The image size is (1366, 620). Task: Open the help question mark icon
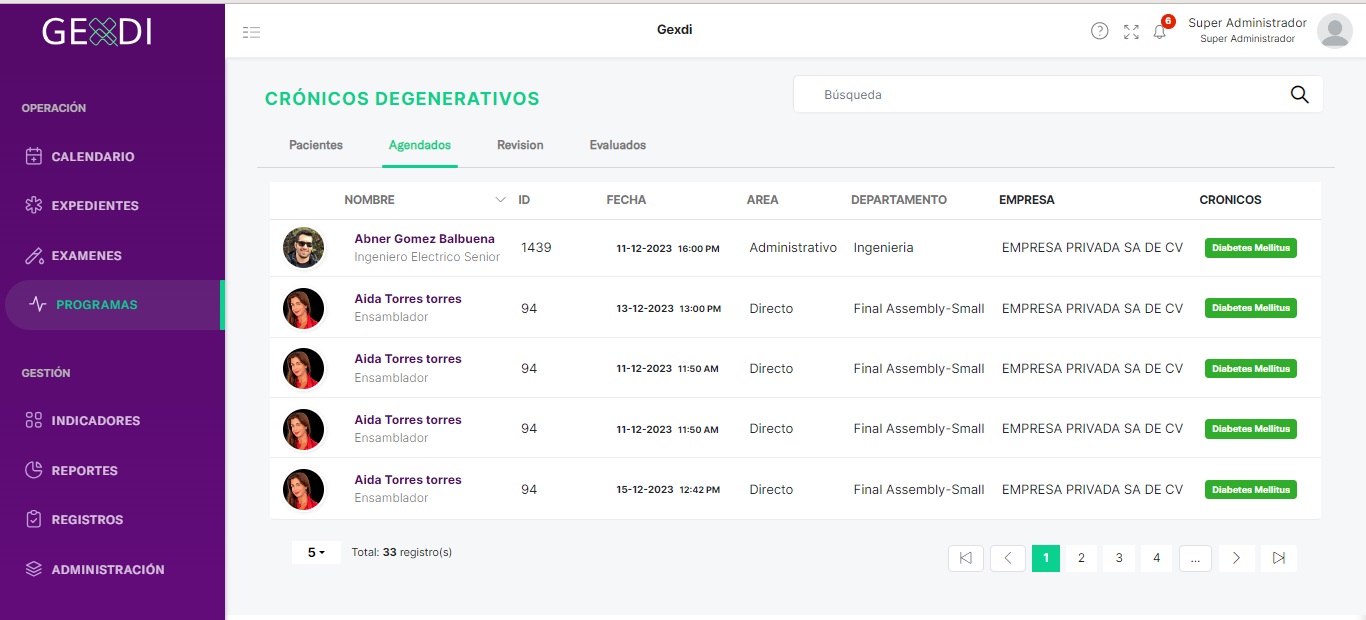click(x=1099, y=31)
